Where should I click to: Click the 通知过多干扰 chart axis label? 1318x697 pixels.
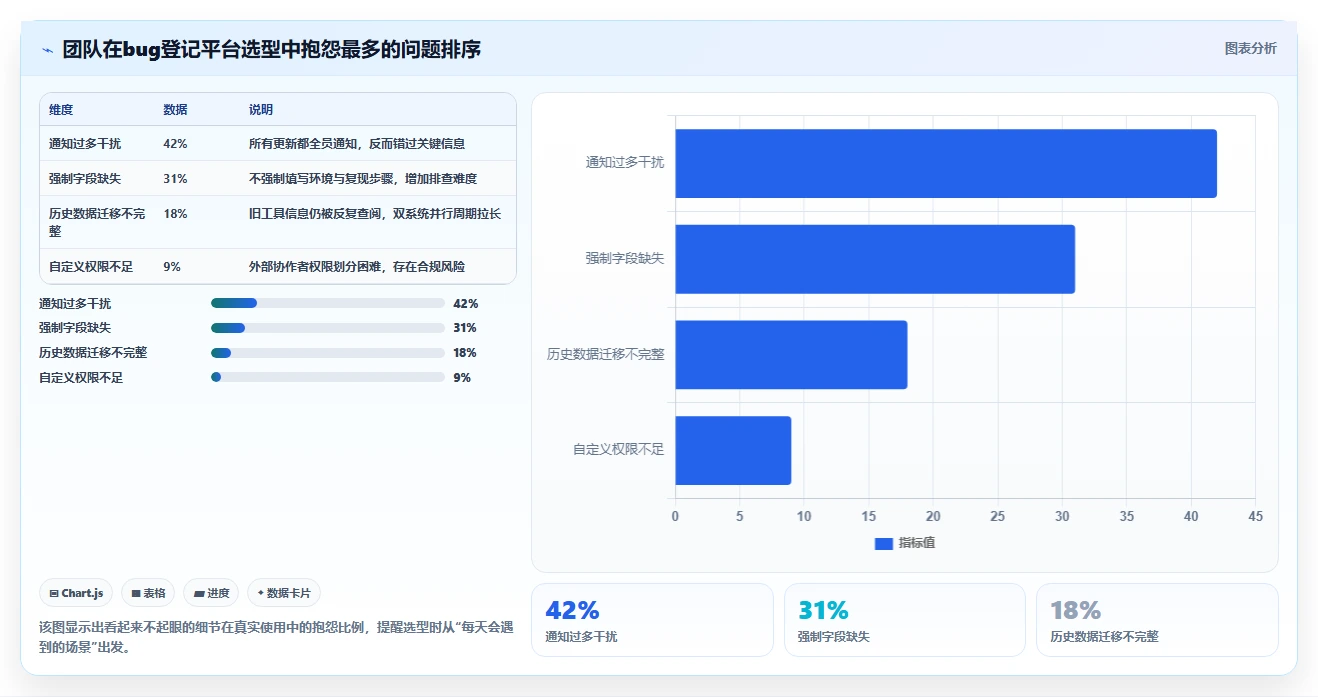[x=625, y=162]
